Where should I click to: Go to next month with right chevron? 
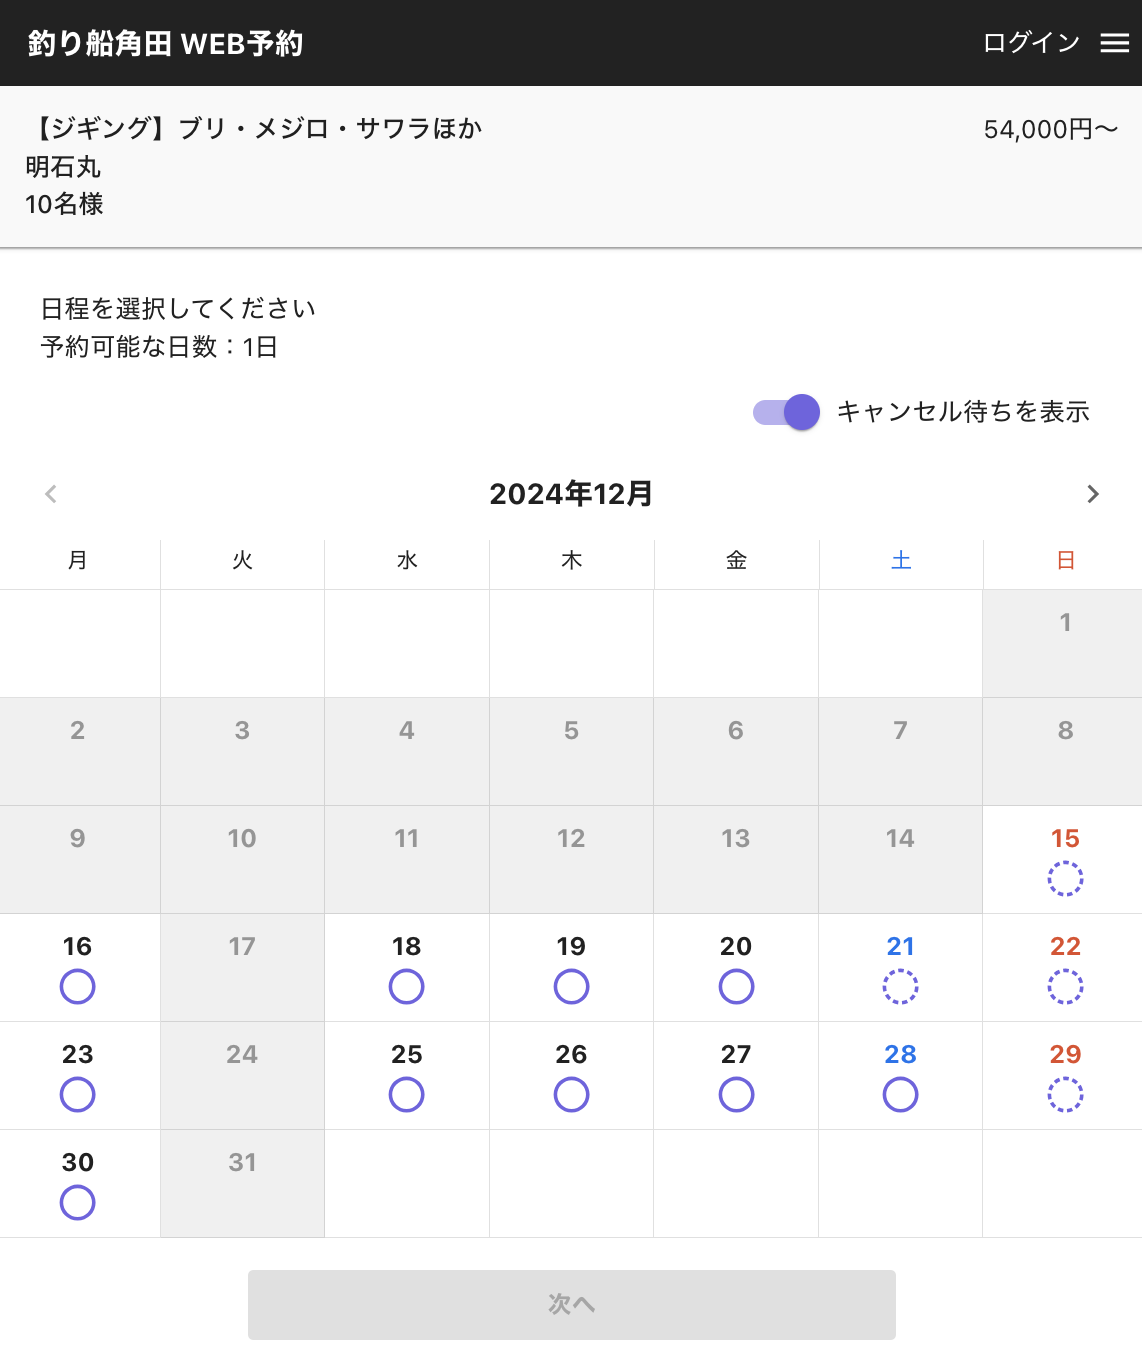point(1092,494)
